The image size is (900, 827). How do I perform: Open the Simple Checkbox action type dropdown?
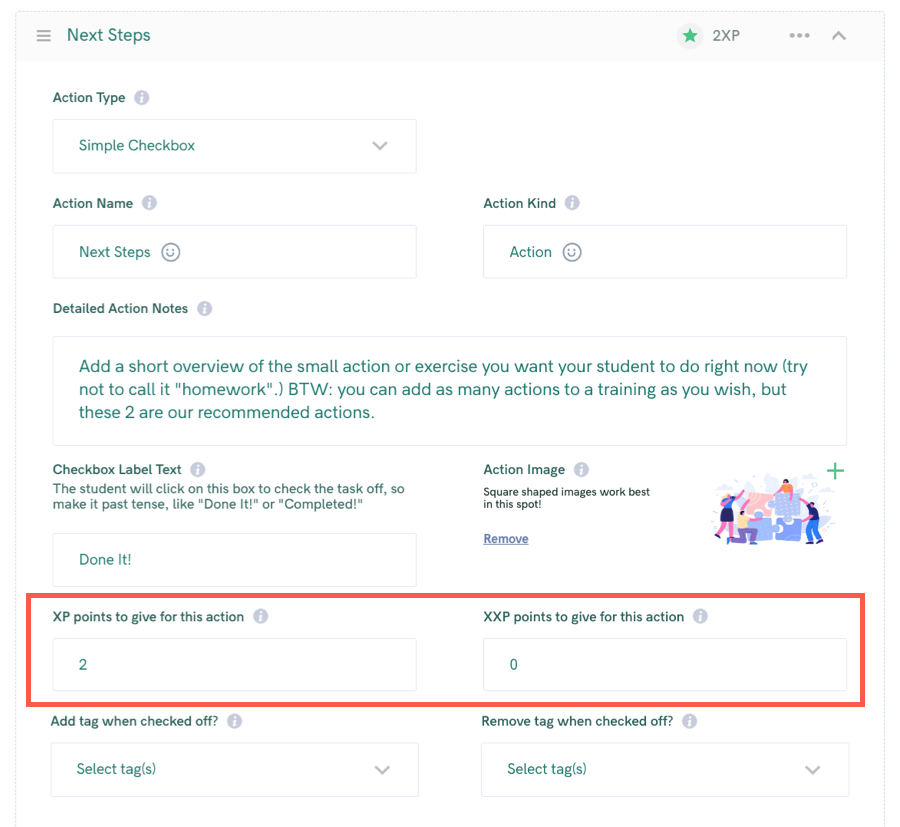click(x=235, y=146)
